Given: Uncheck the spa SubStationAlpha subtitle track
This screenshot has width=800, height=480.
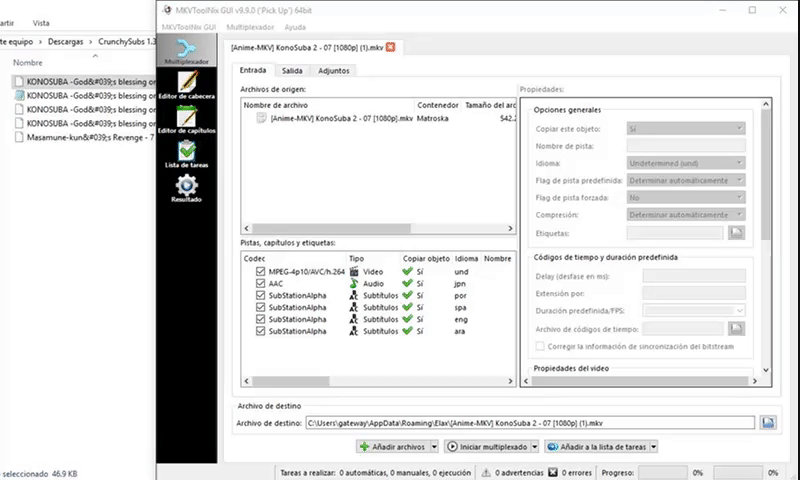Looking at the screenshot, I should pos(261,307).
